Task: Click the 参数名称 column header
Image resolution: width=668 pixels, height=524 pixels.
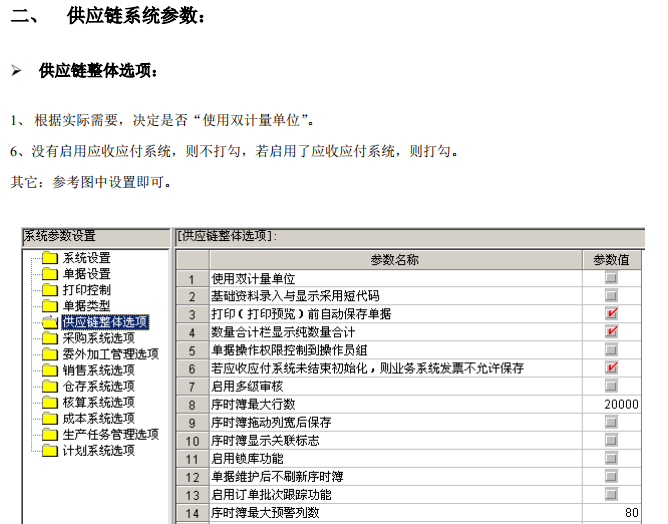Action: [394, 259]
